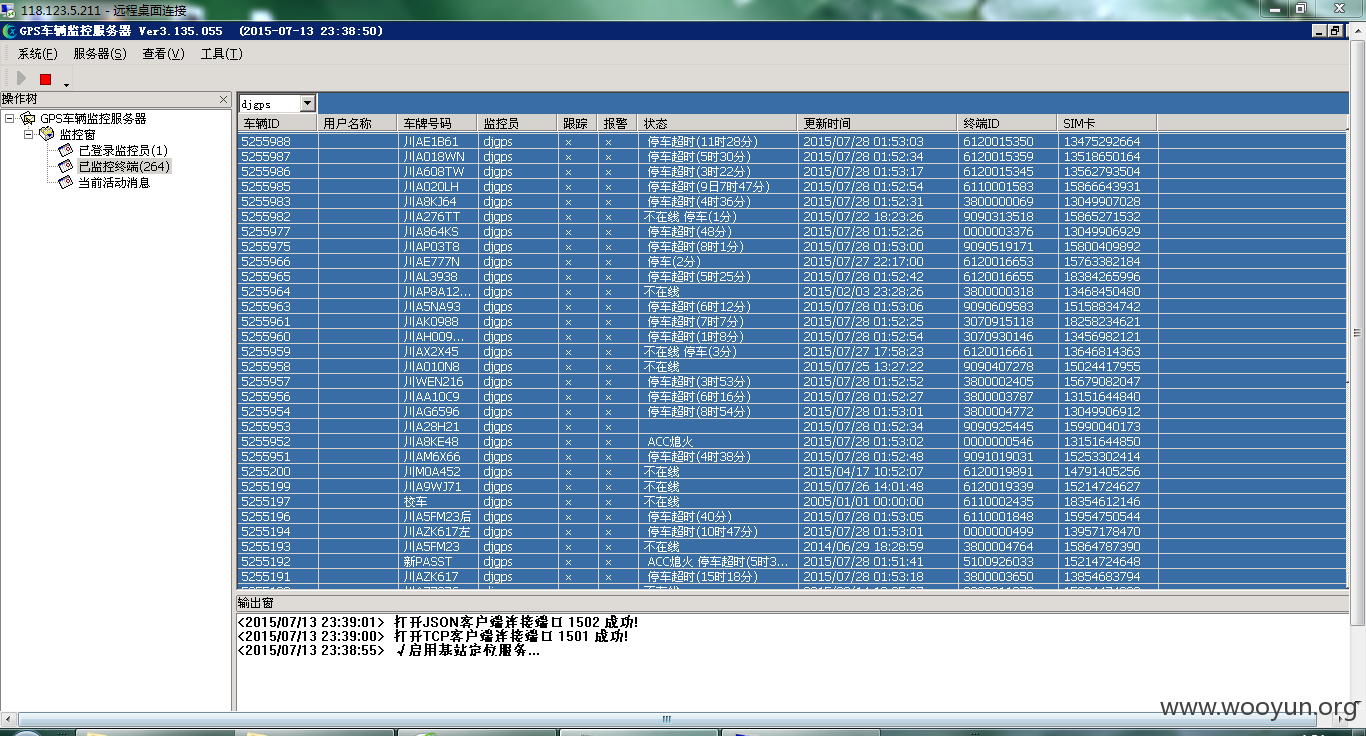Image resolution: width=1366 pixels, height=736 pixels.
Task: Click the gray start server play icon
Action: pos(21,78)
